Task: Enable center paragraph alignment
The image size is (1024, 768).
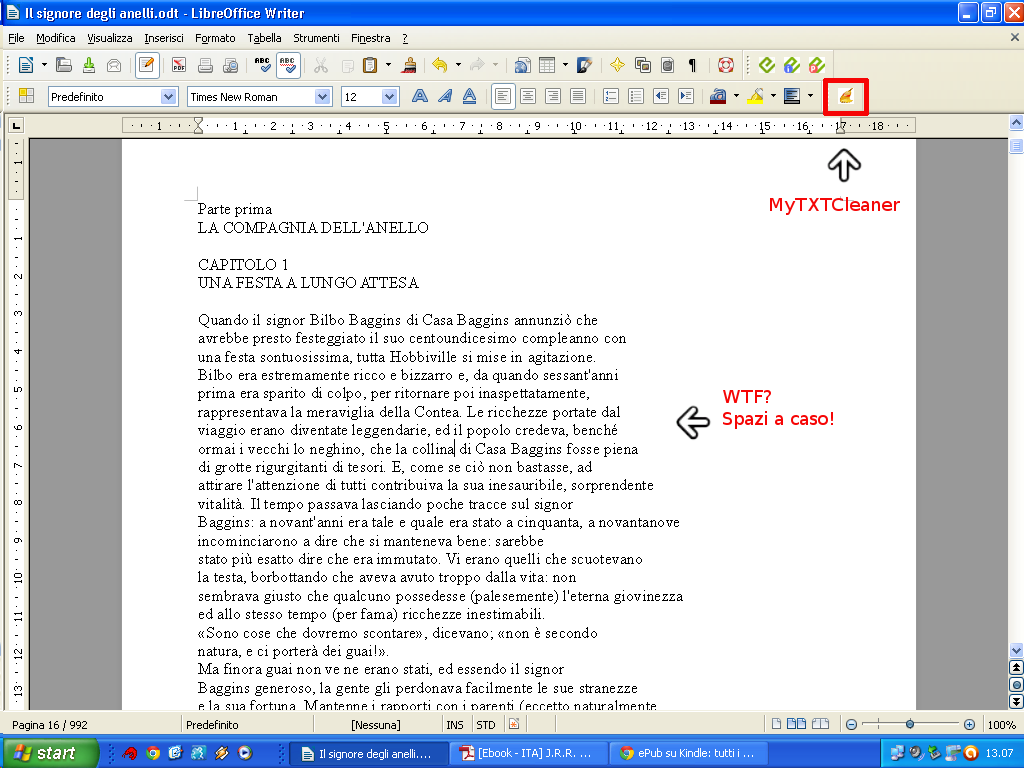Action: pos(527,97)
